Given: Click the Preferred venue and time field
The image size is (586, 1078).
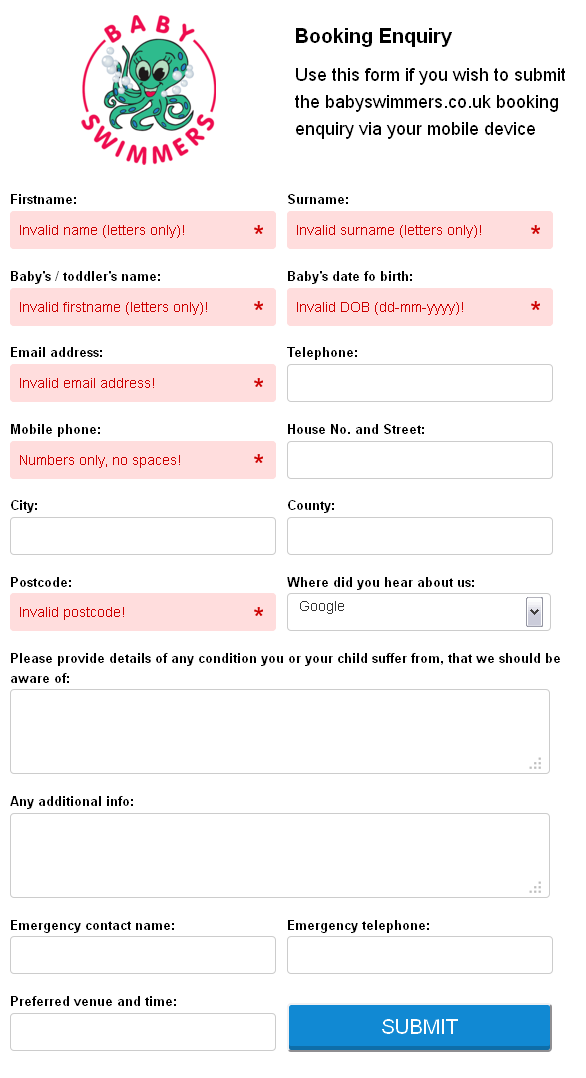Looking at the screenshot, I should [143, 1032].
